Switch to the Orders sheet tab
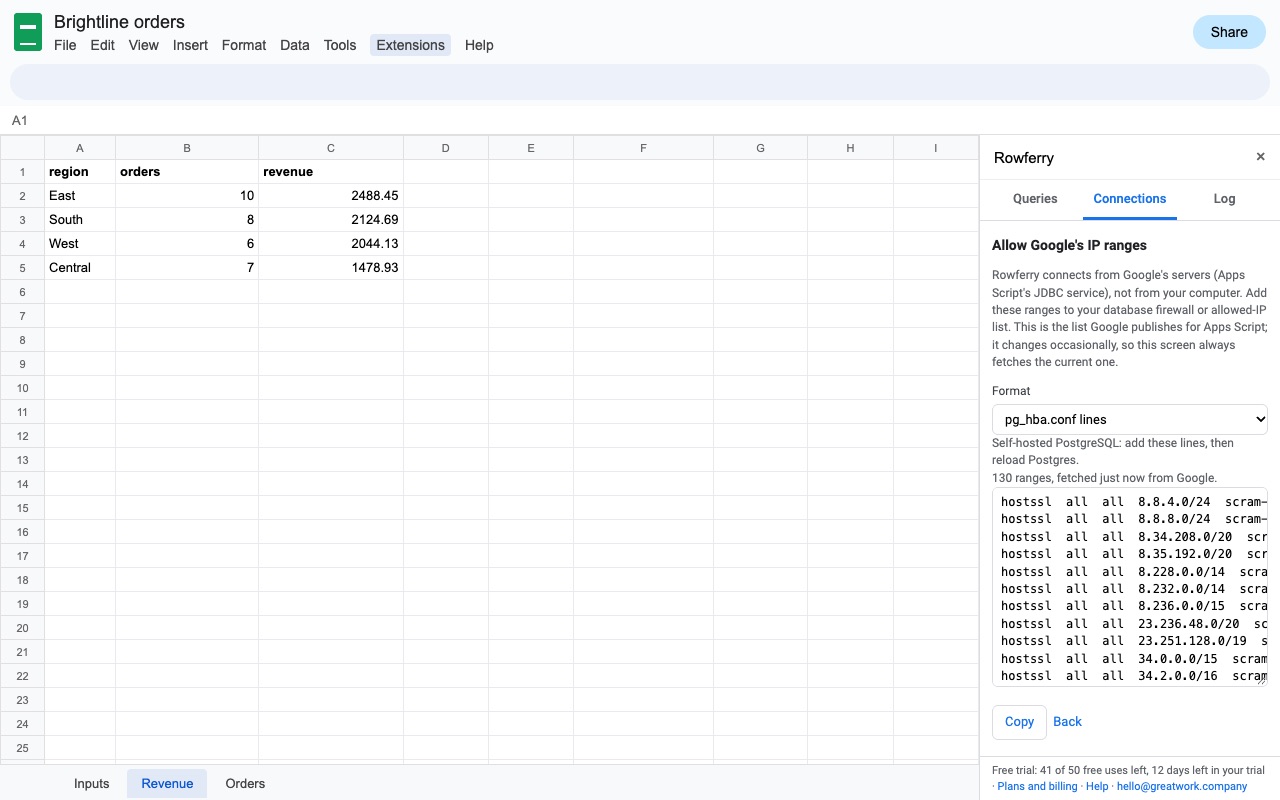This screenshot has width=1280, height=800. click(245, 784)
